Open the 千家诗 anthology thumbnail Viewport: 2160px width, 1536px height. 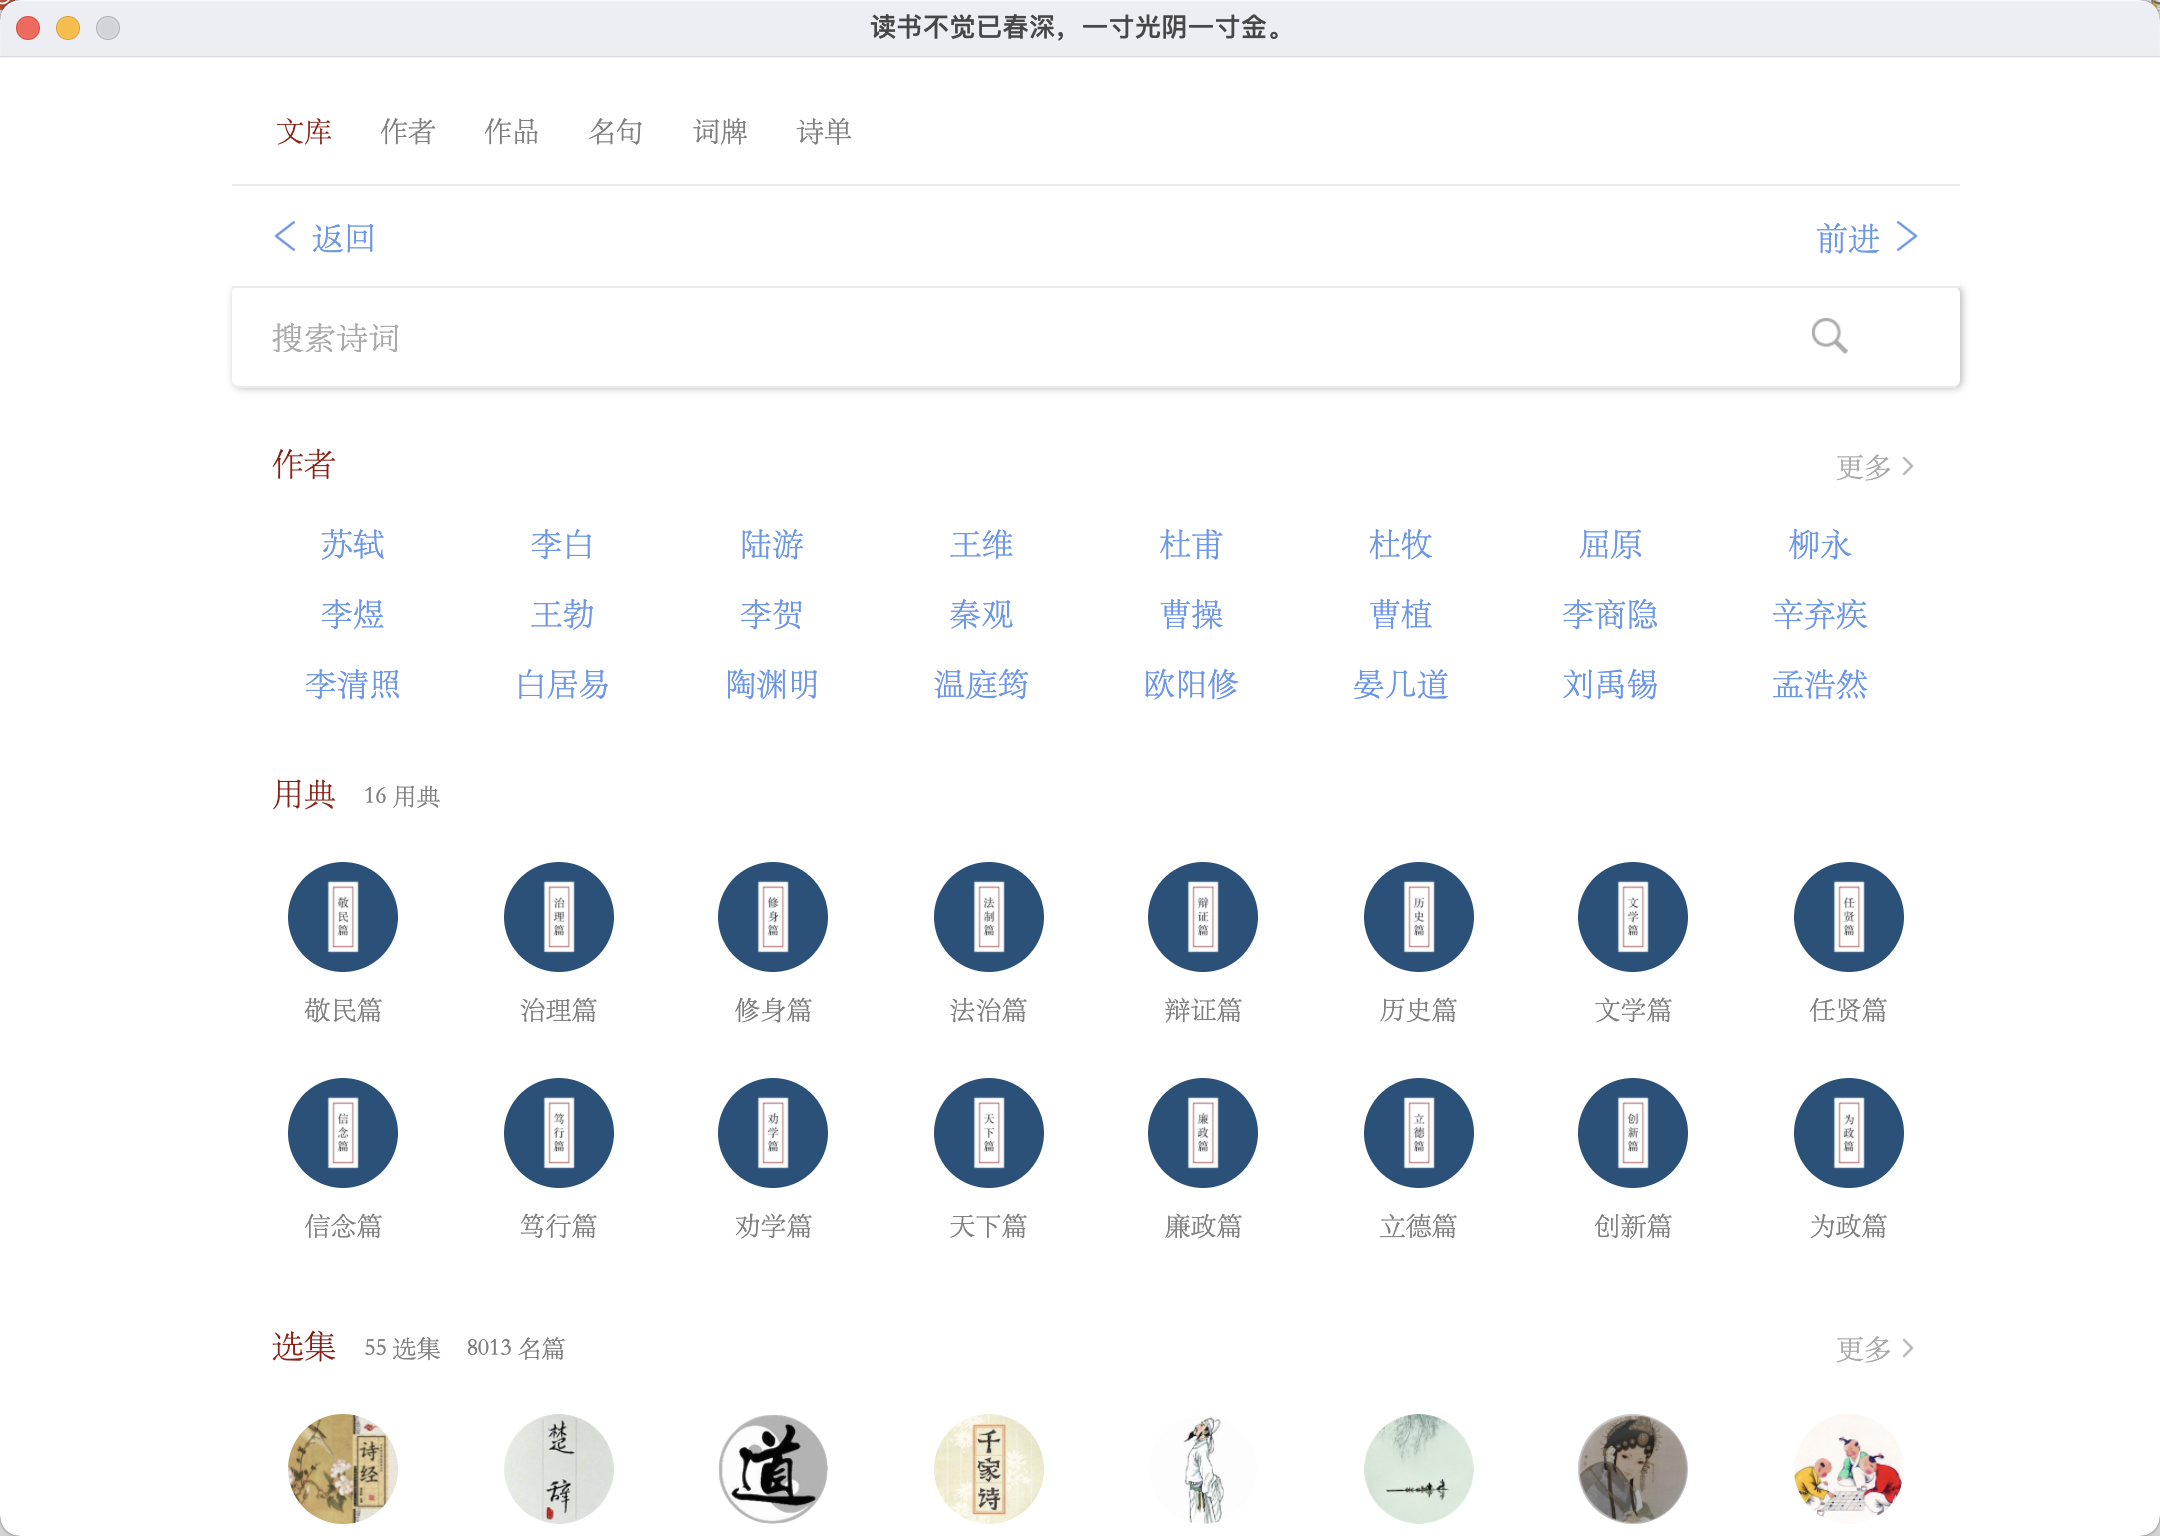988,1468
